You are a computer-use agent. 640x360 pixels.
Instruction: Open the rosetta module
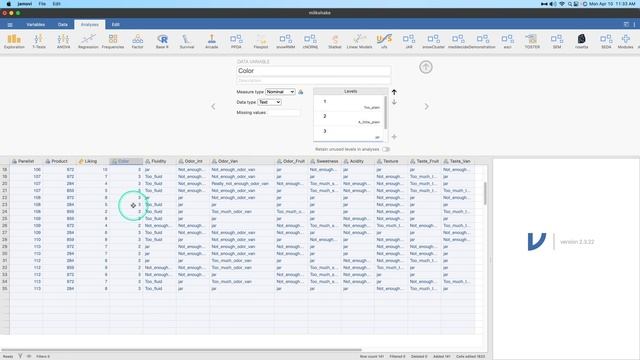point(582,41)
